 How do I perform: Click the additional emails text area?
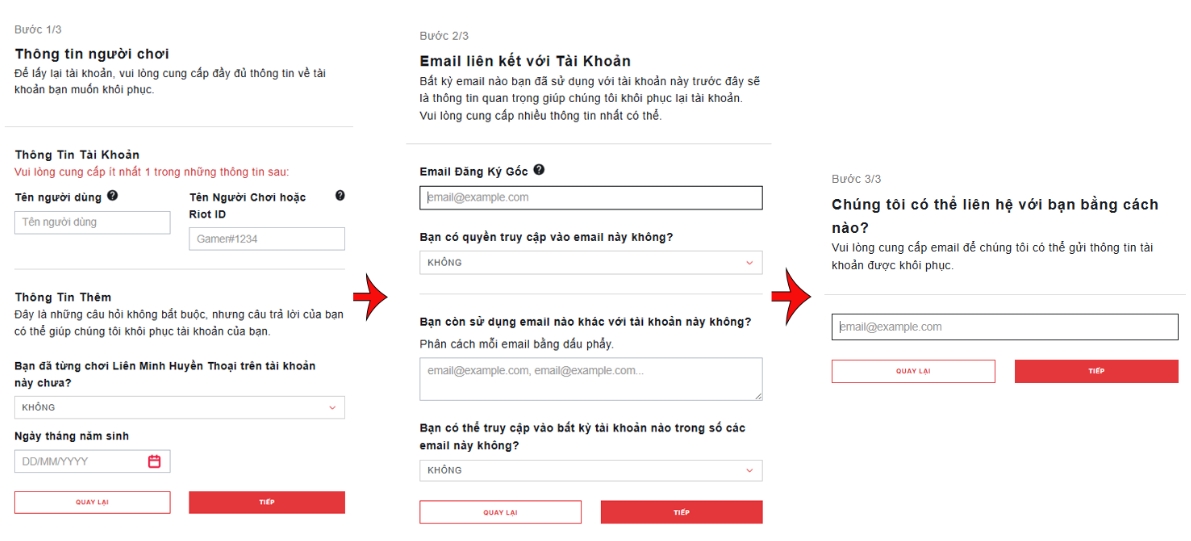point(590,379)
